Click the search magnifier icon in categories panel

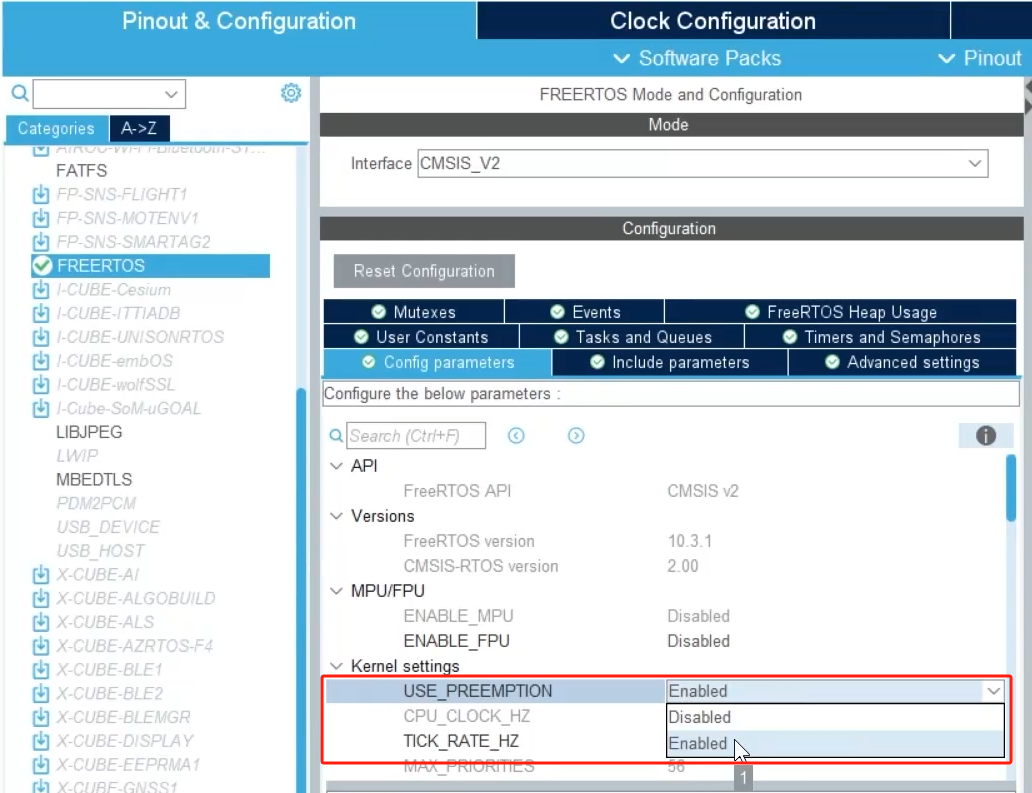(20, 93)
